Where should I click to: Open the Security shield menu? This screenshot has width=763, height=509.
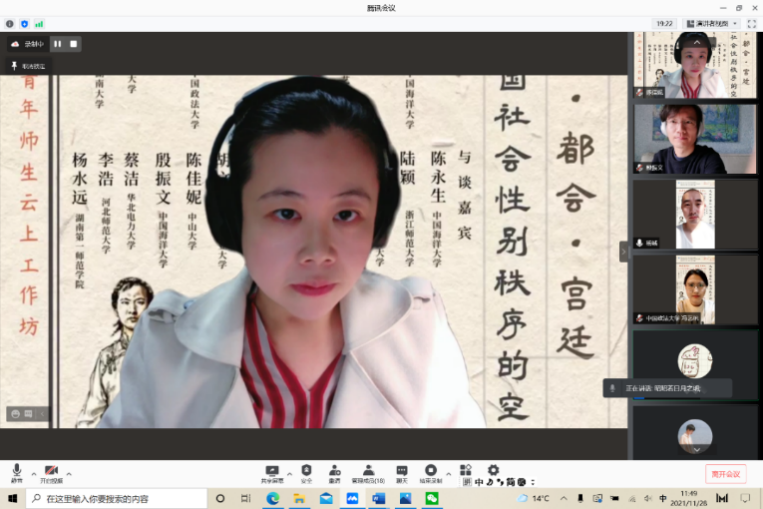coord(306,471)
